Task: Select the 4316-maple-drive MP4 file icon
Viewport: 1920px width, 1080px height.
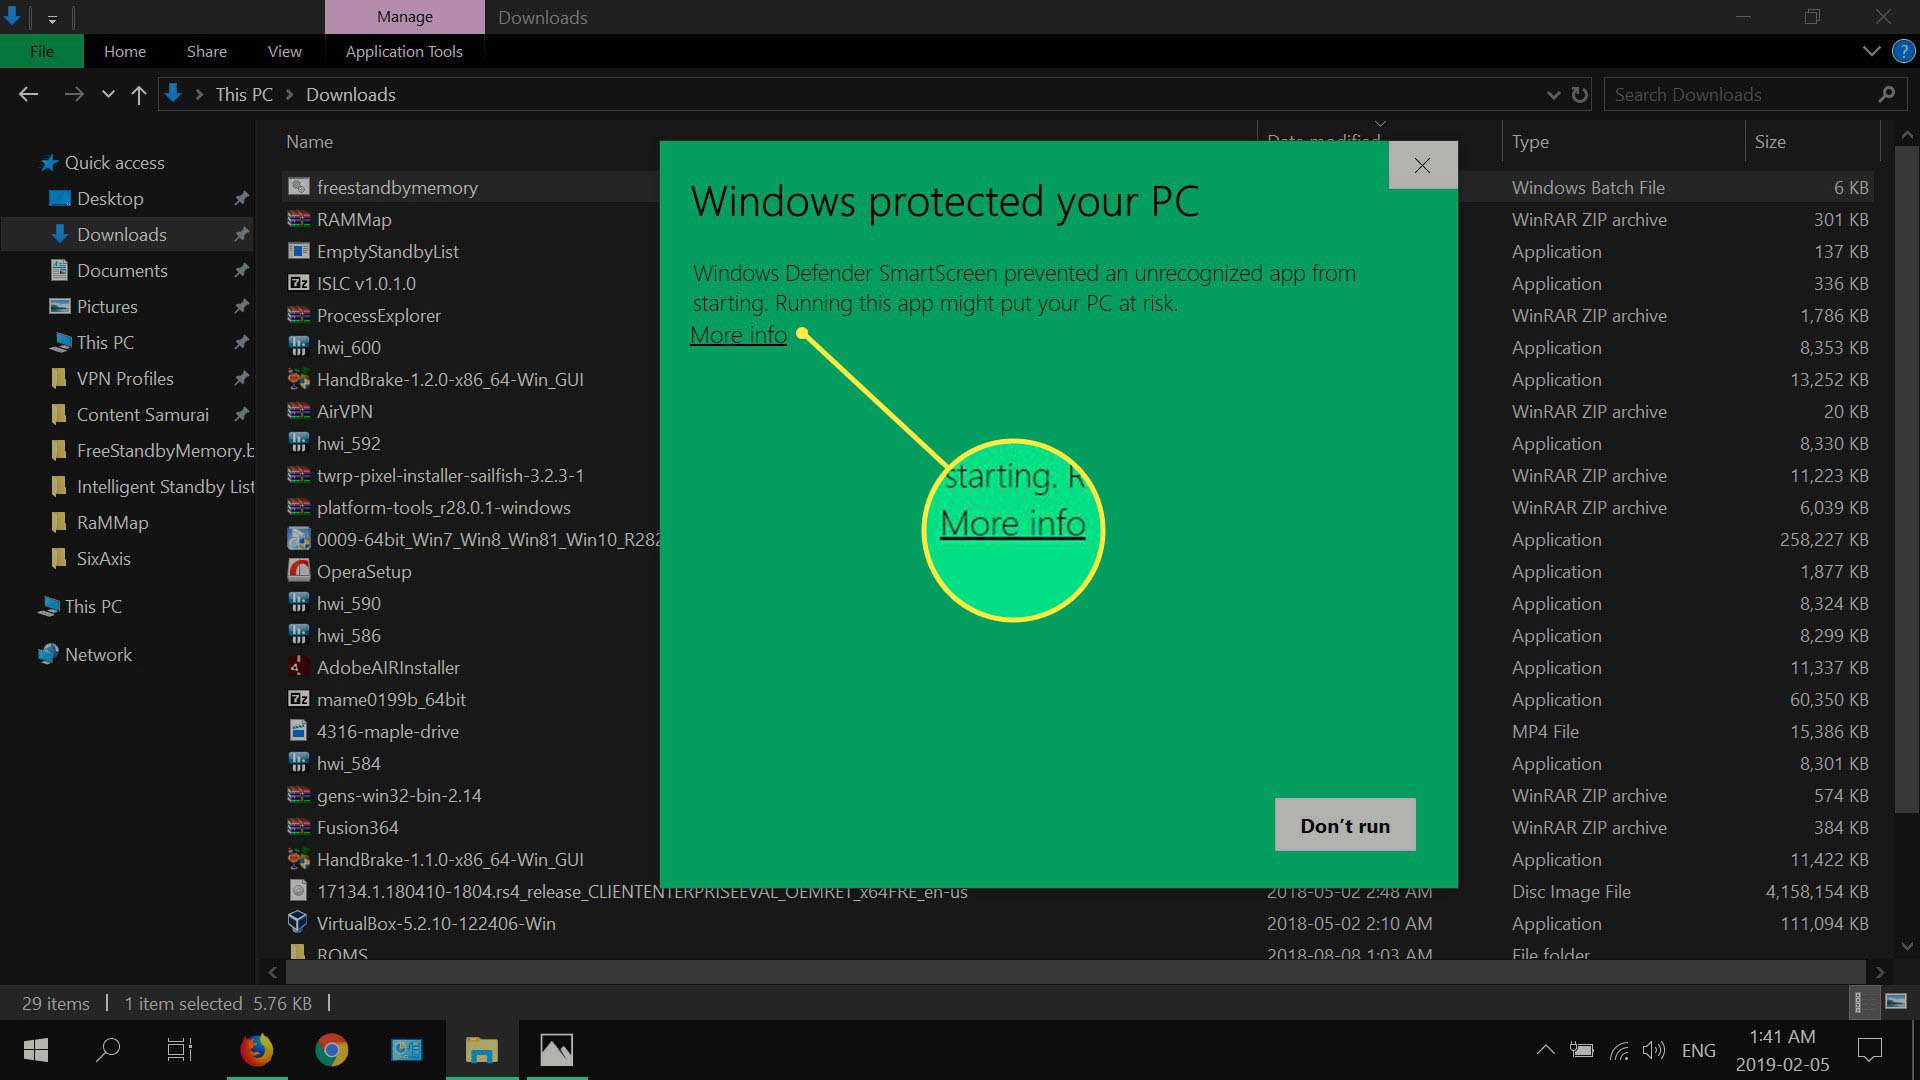Action: [x=298, y=731]
